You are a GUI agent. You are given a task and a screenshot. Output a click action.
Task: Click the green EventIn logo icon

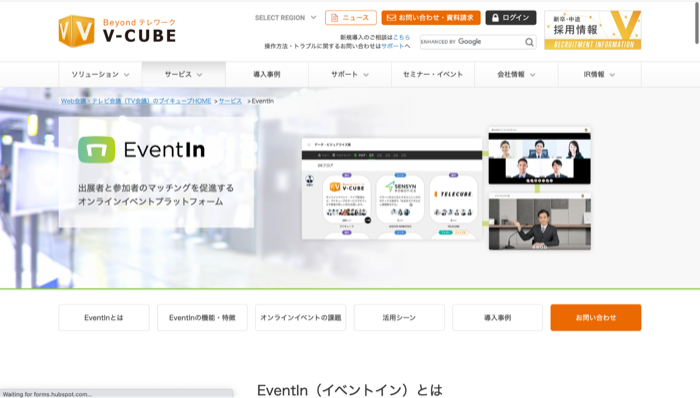pos(96,149)
